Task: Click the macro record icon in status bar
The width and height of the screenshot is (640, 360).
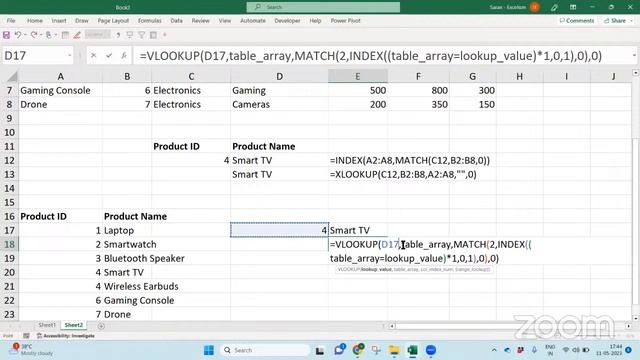Action: click(26, 336)
